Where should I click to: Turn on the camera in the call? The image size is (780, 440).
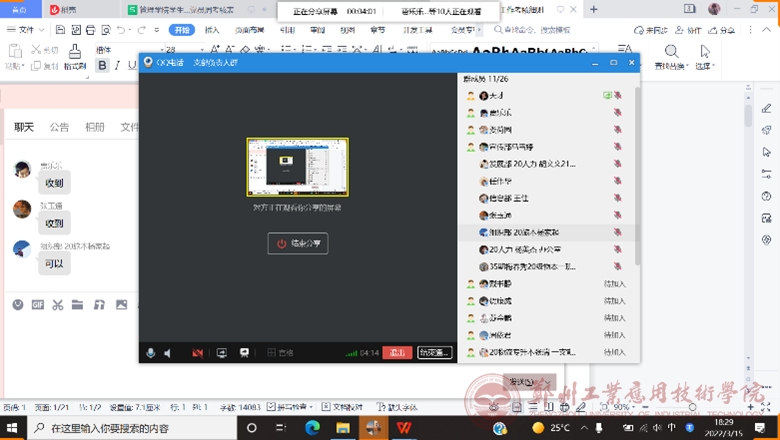[197, 353]
